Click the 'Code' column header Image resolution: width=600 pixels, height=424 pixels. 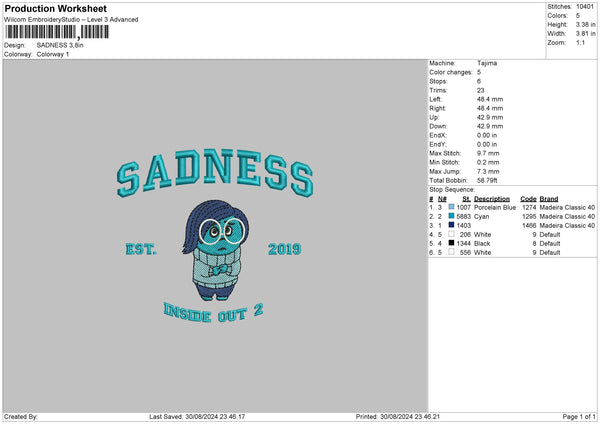(x=528, y=199)
